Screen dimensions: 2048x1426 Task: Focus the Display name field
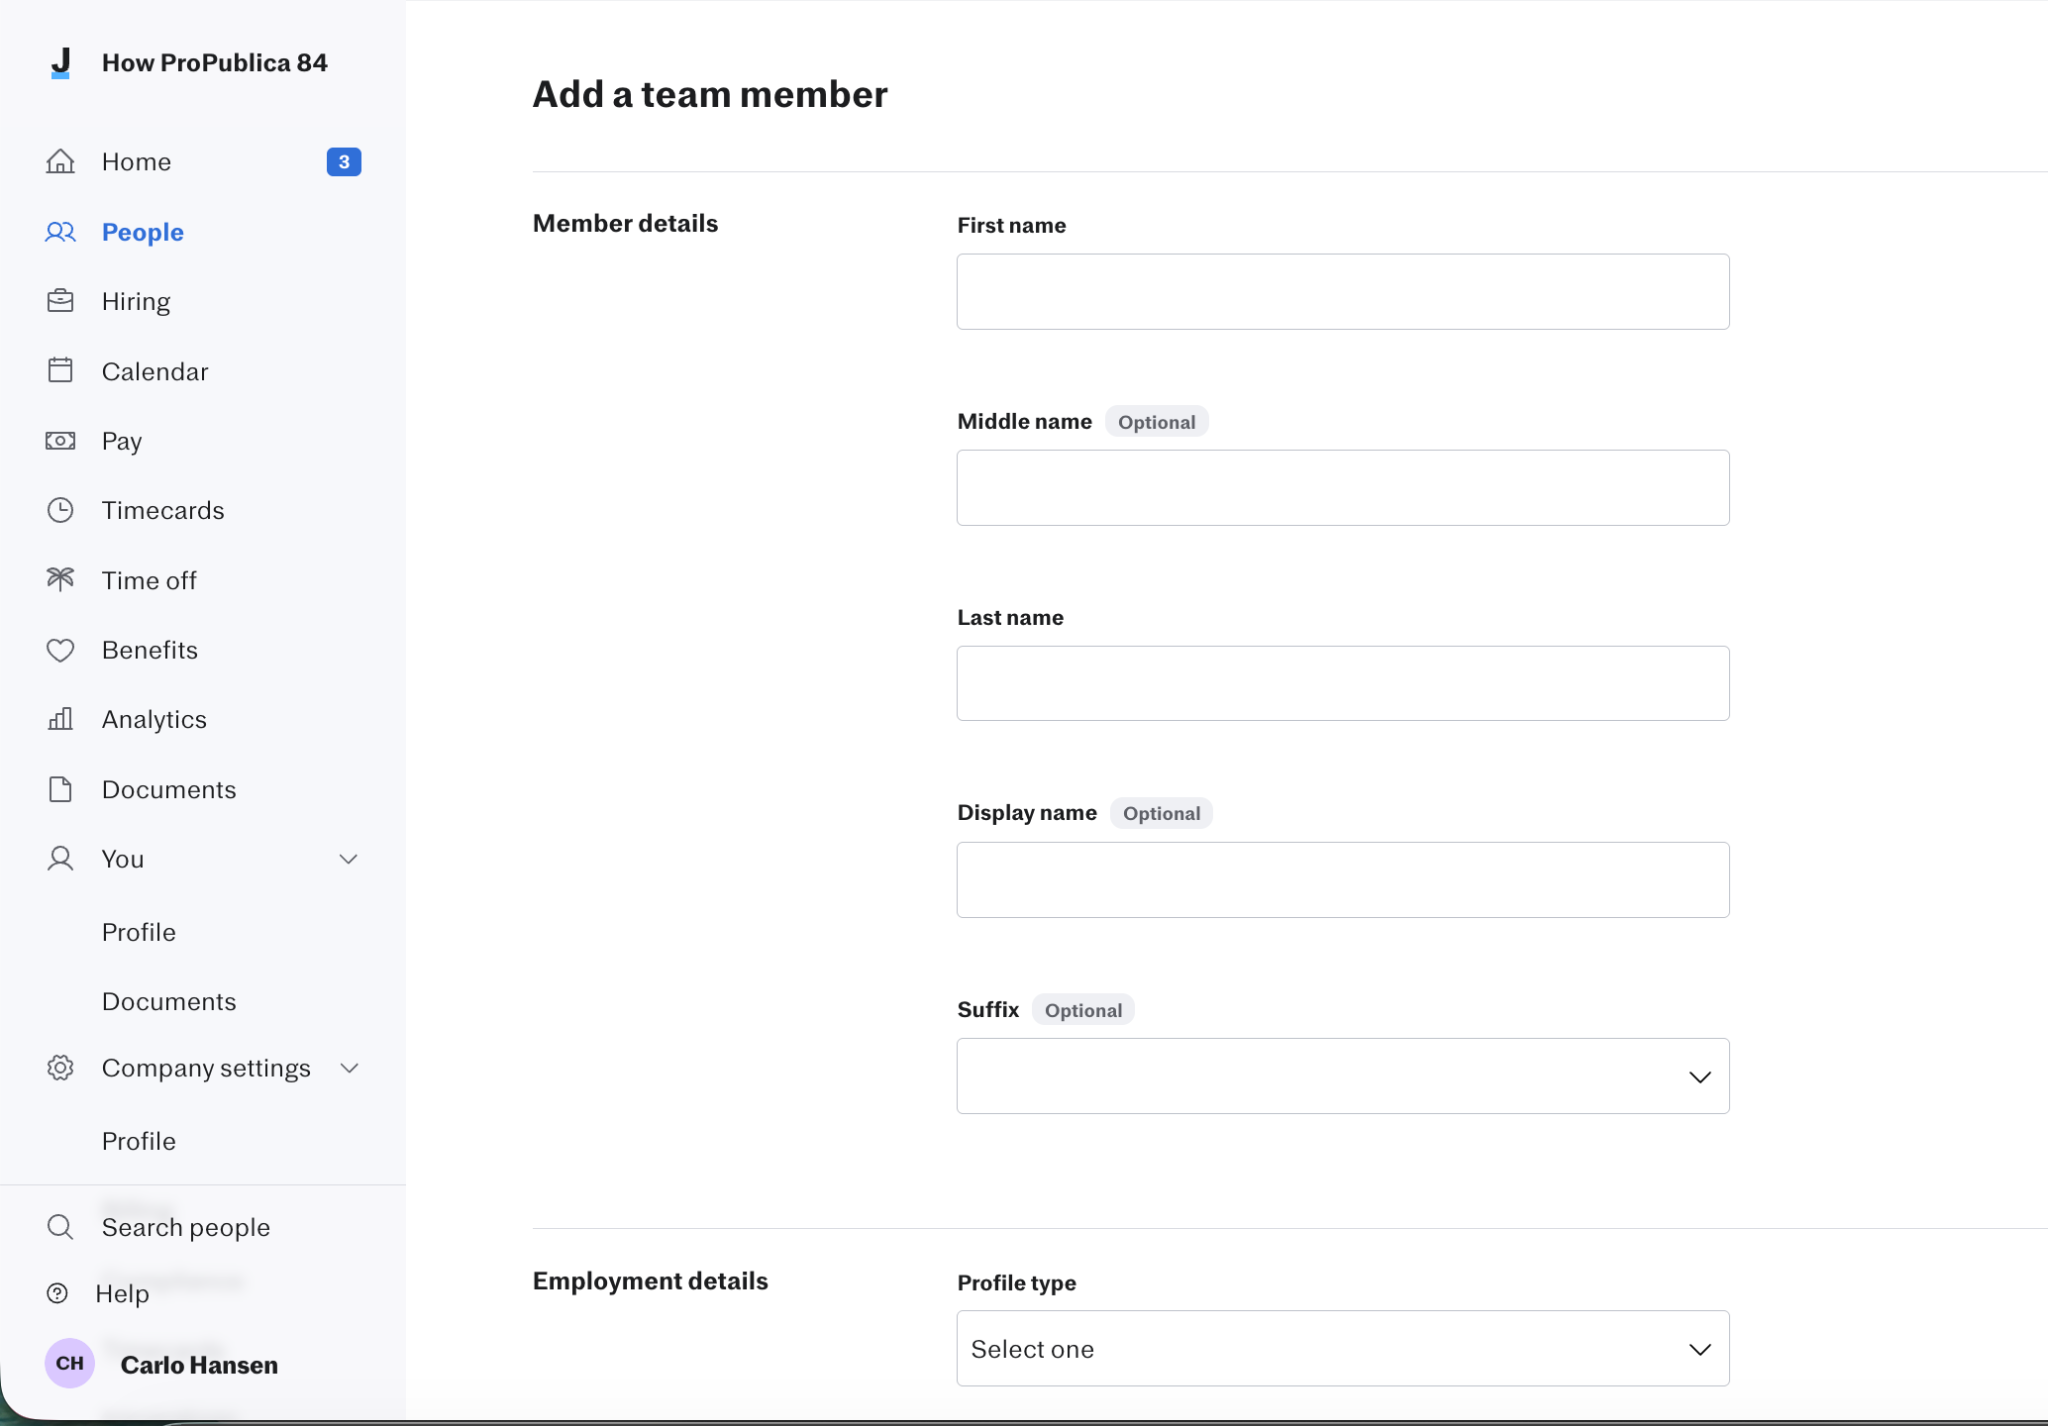coord(1343,880)
